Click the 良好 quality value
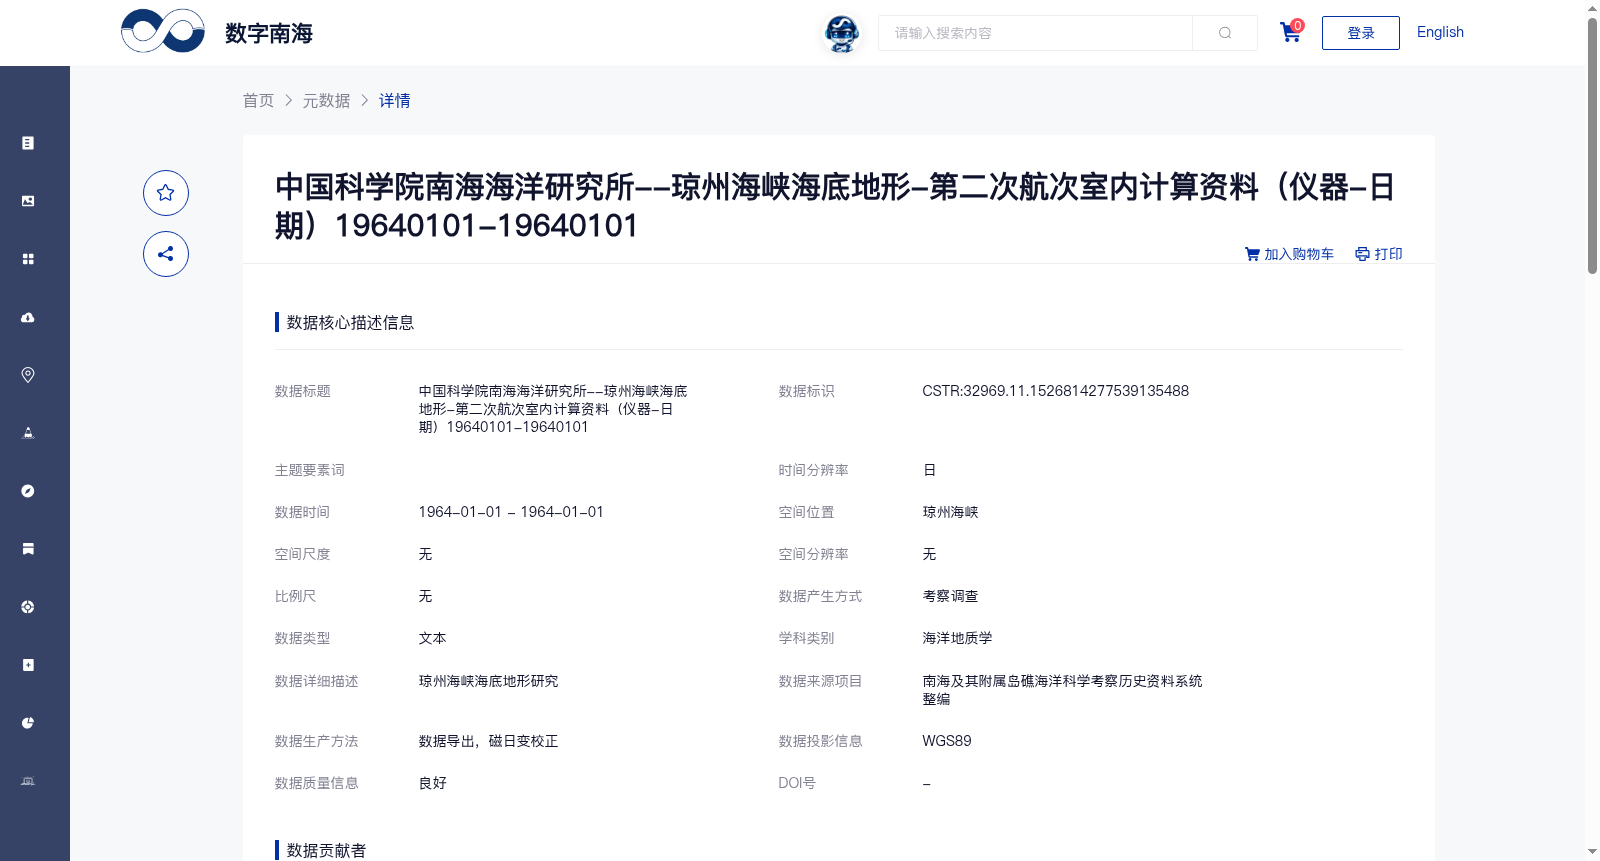 pyautogui.click(x=432, y=783)
